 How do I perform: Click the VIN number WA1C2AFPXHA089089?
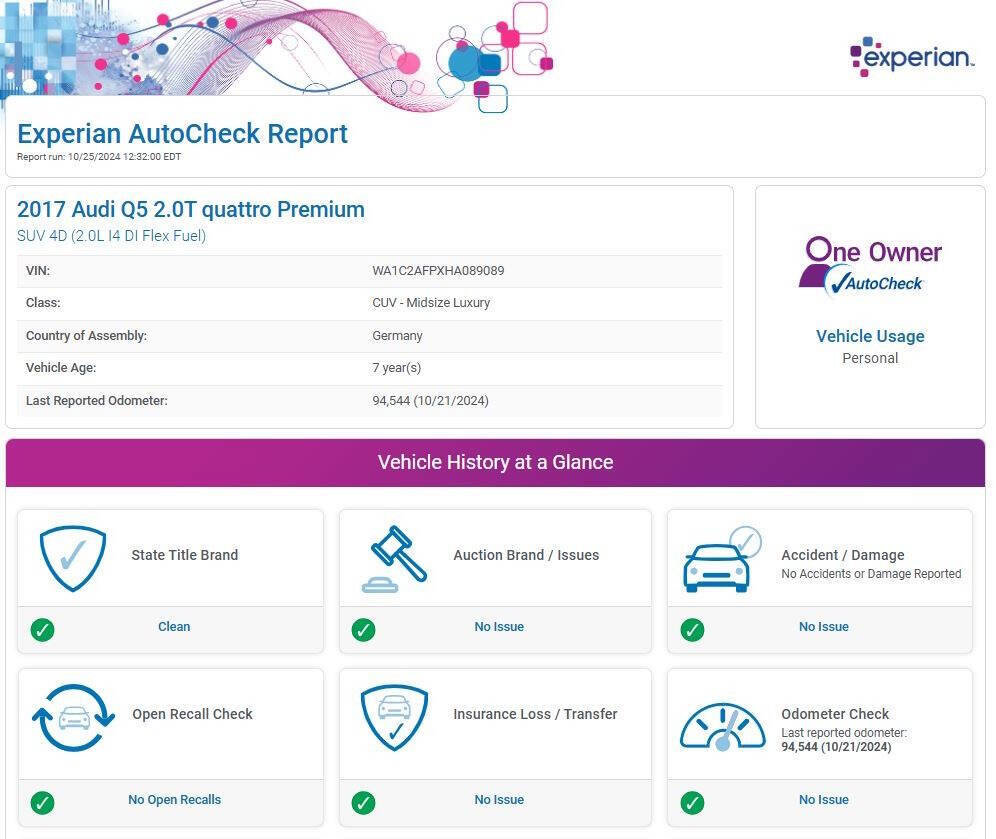(438, 271)
